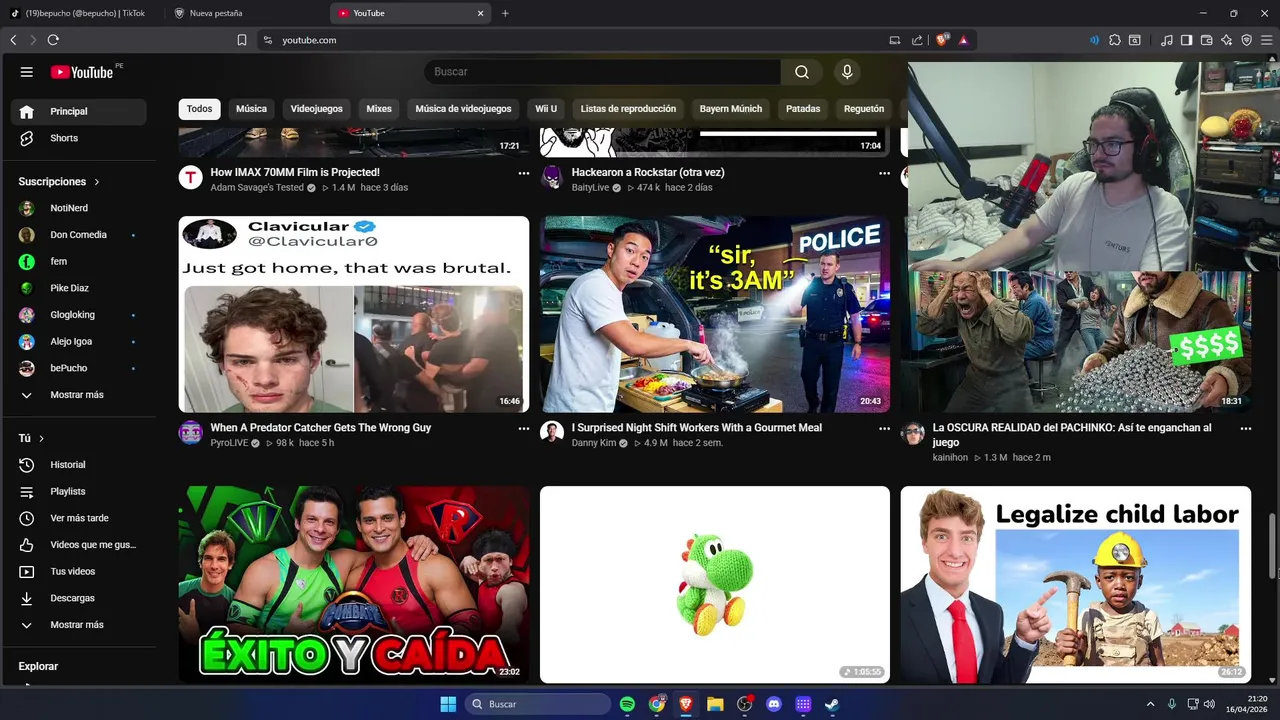Select the Videojuegos filter chip

pyautogui.click(x=316, y=109)
